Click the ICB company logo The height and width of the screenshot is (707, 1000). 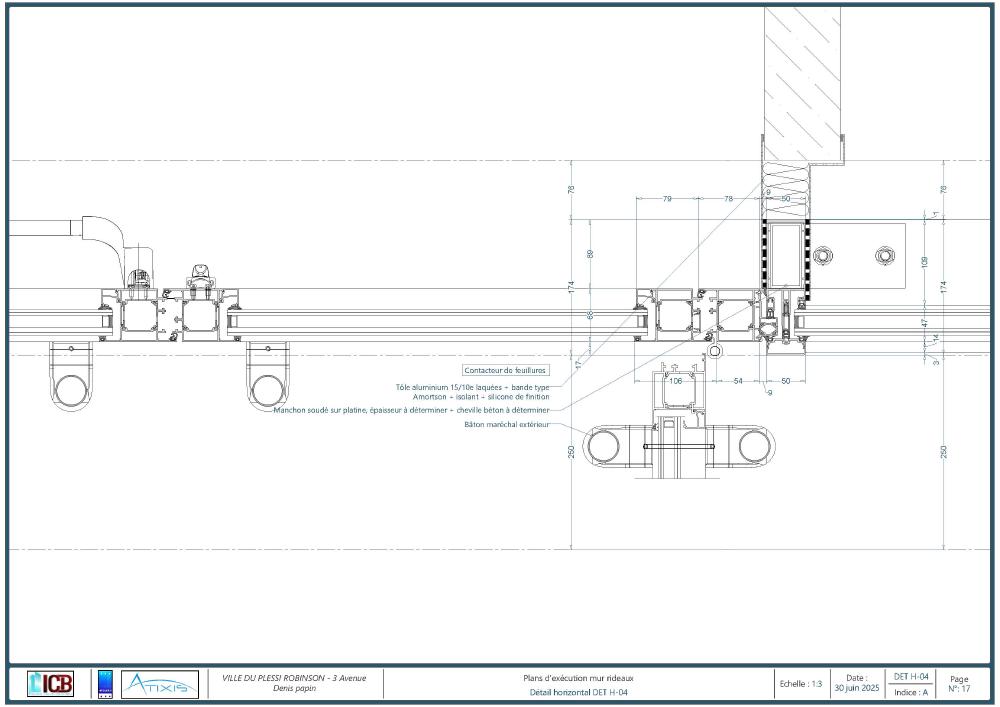tap(50, 684)
